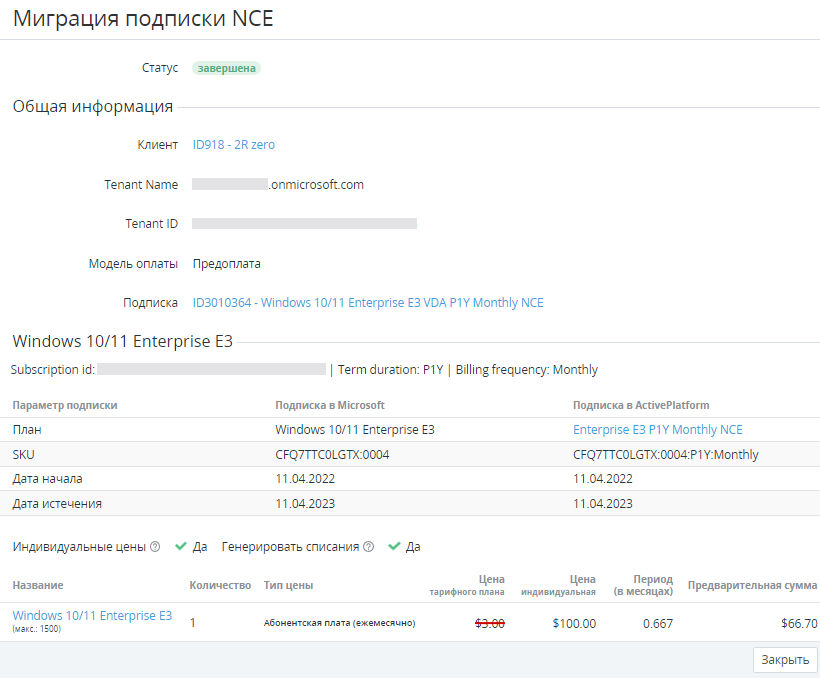Viewport: 820px width, 678px height.
Task: Click the period value 0.667
Action: (x=658, y=624)
